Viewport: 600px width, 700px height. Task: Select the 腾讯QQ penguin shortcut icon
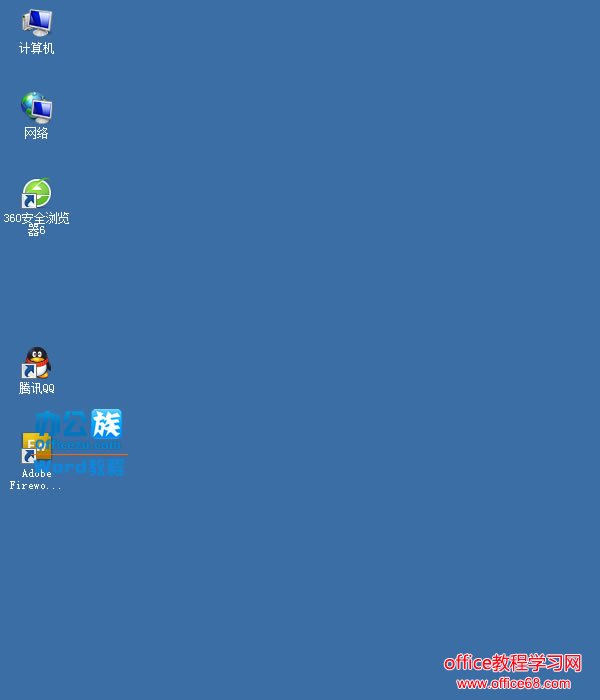(x=37, y=362)
